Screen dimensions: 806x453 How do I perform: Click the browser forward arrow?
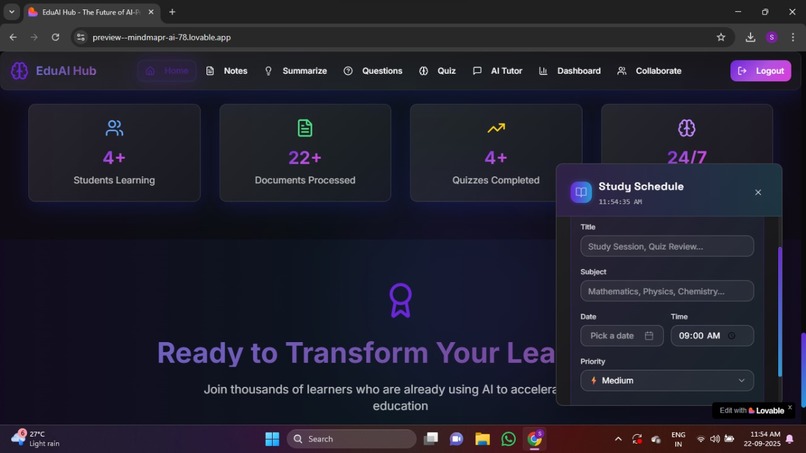click(x=34, y=37)
